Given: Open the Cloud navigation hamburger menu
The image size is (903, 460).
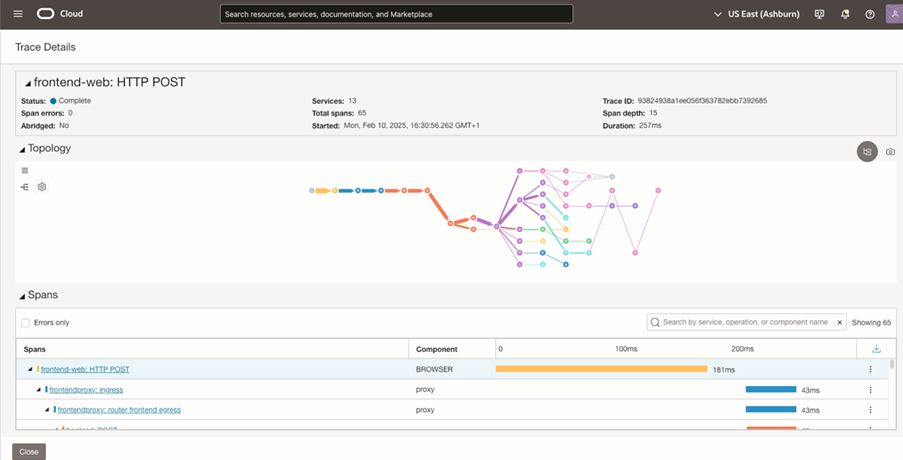Looking at the screenshot, I should (x=18, y=14).
